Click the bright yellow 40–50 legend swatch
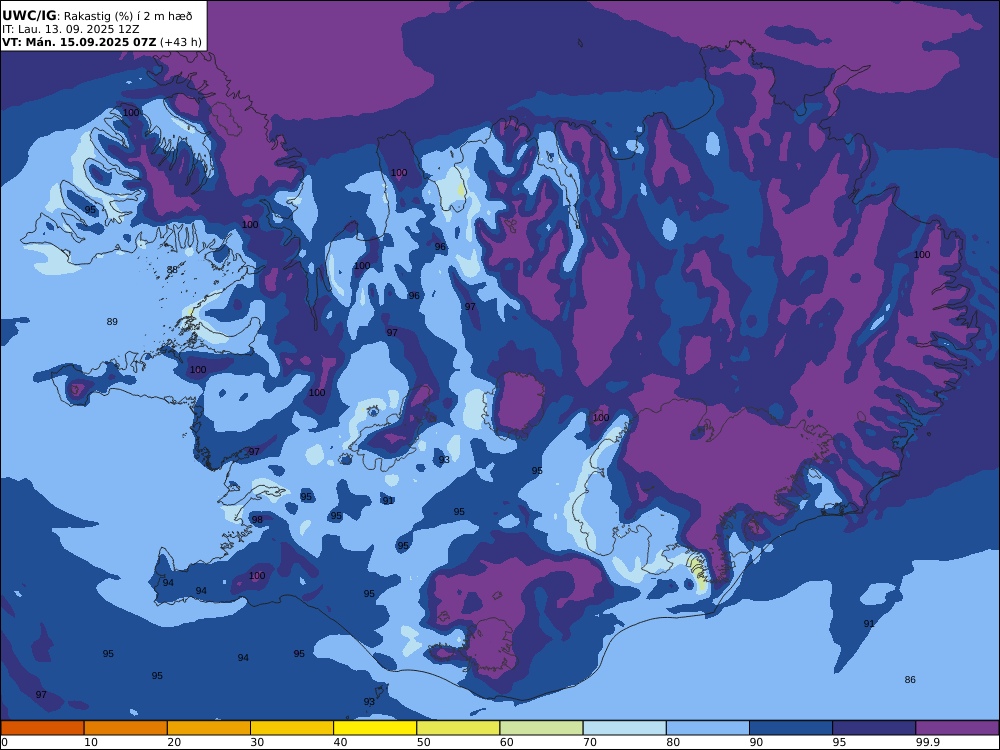Image resolution: width=1000 pixels, height=750 pixels. point(375,728)
